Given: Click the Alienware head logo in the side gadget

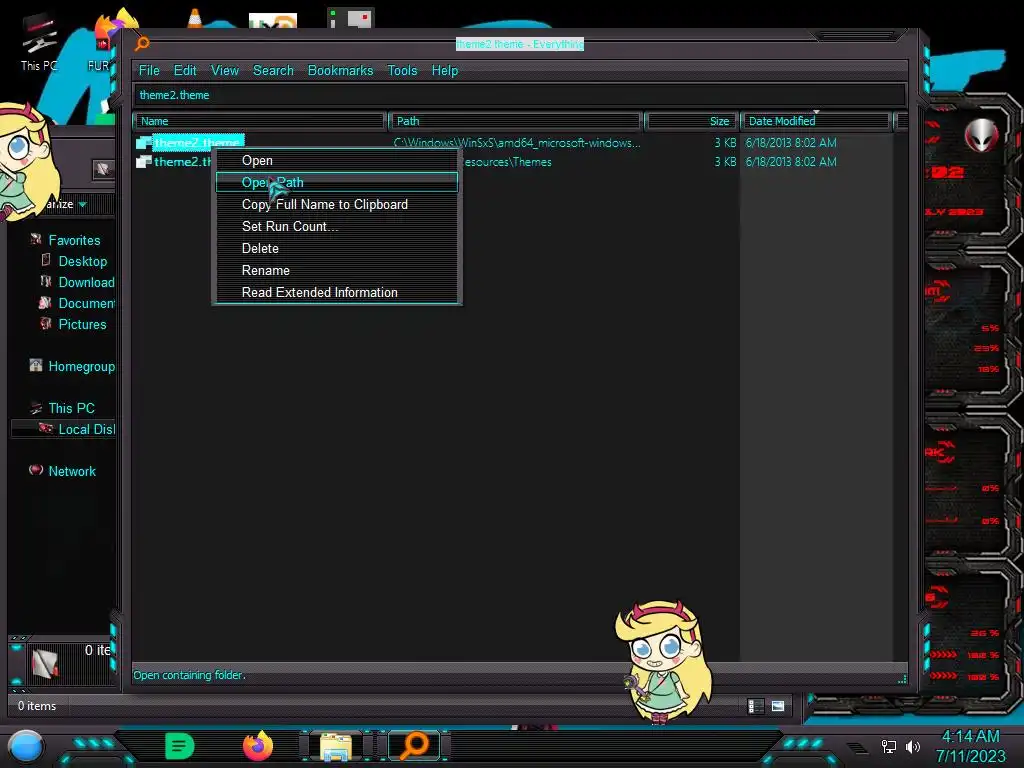Looking at the screenshot, I should pos(981,136).
